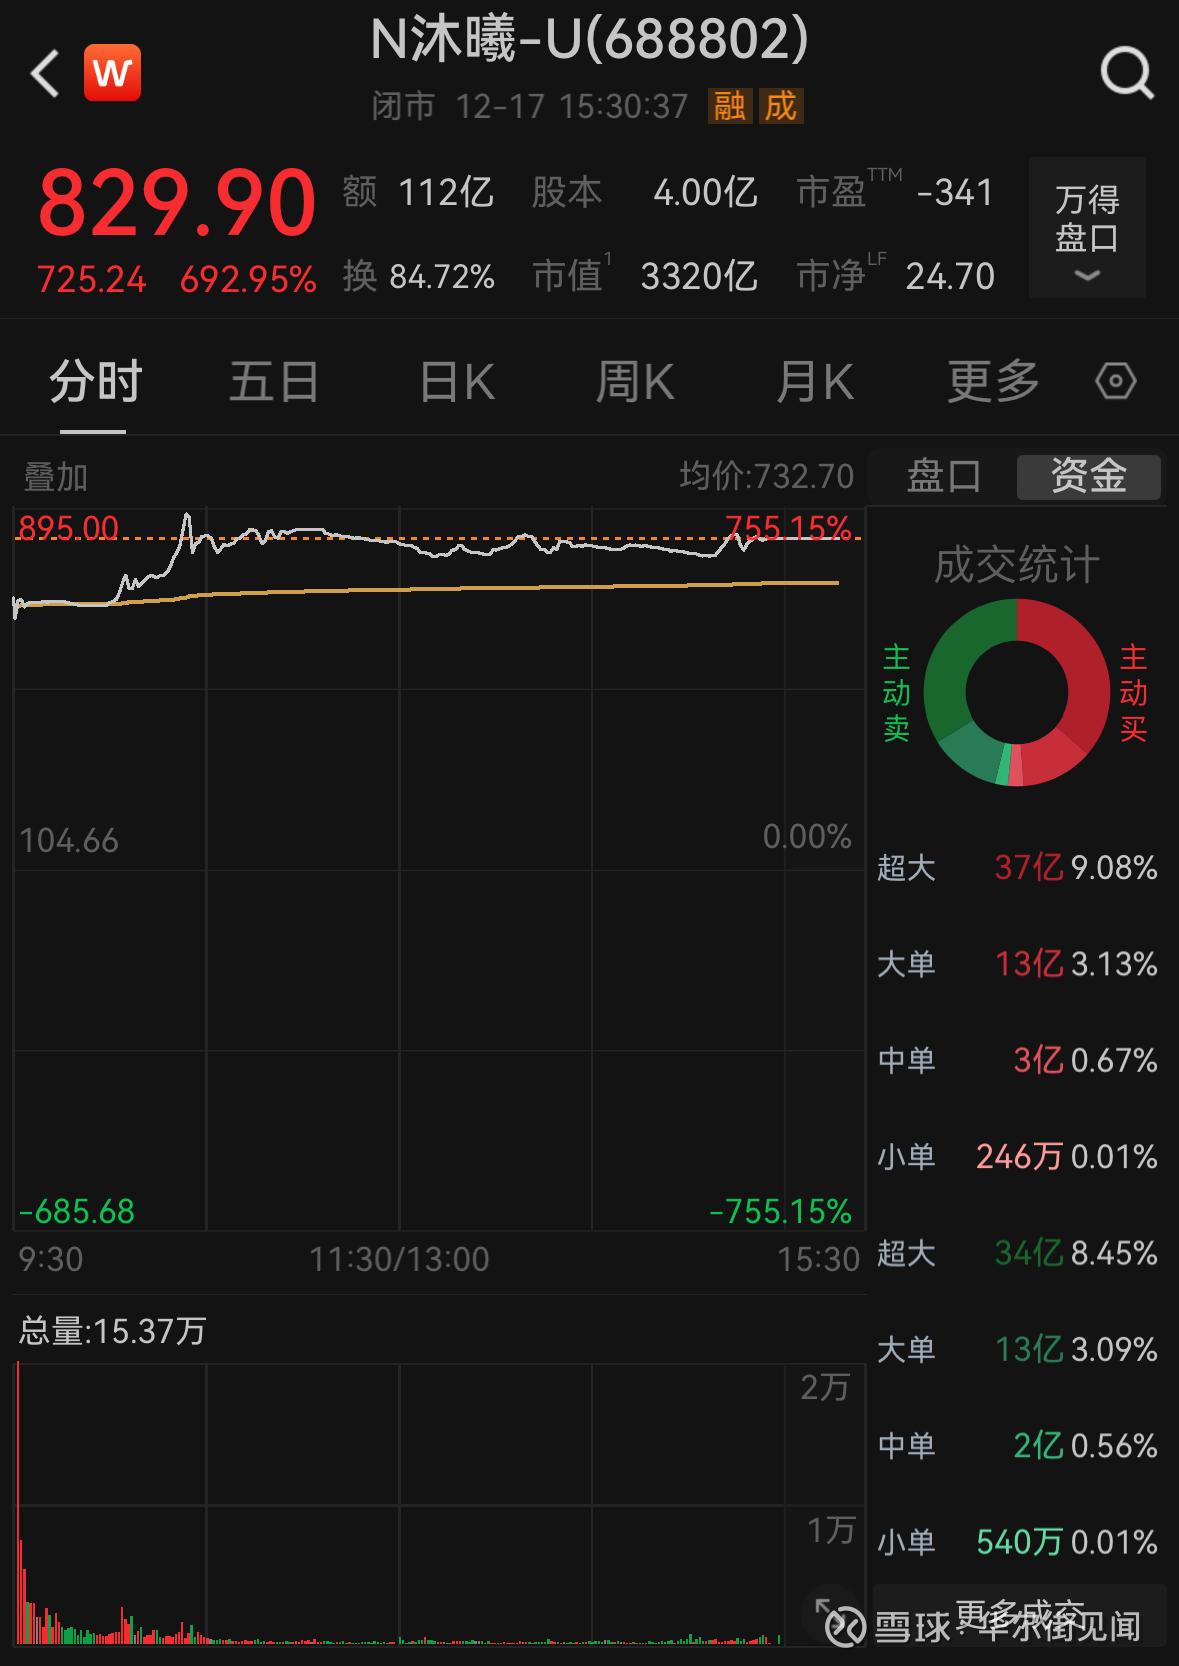Tap the 829.90 current price

(177, 204)
